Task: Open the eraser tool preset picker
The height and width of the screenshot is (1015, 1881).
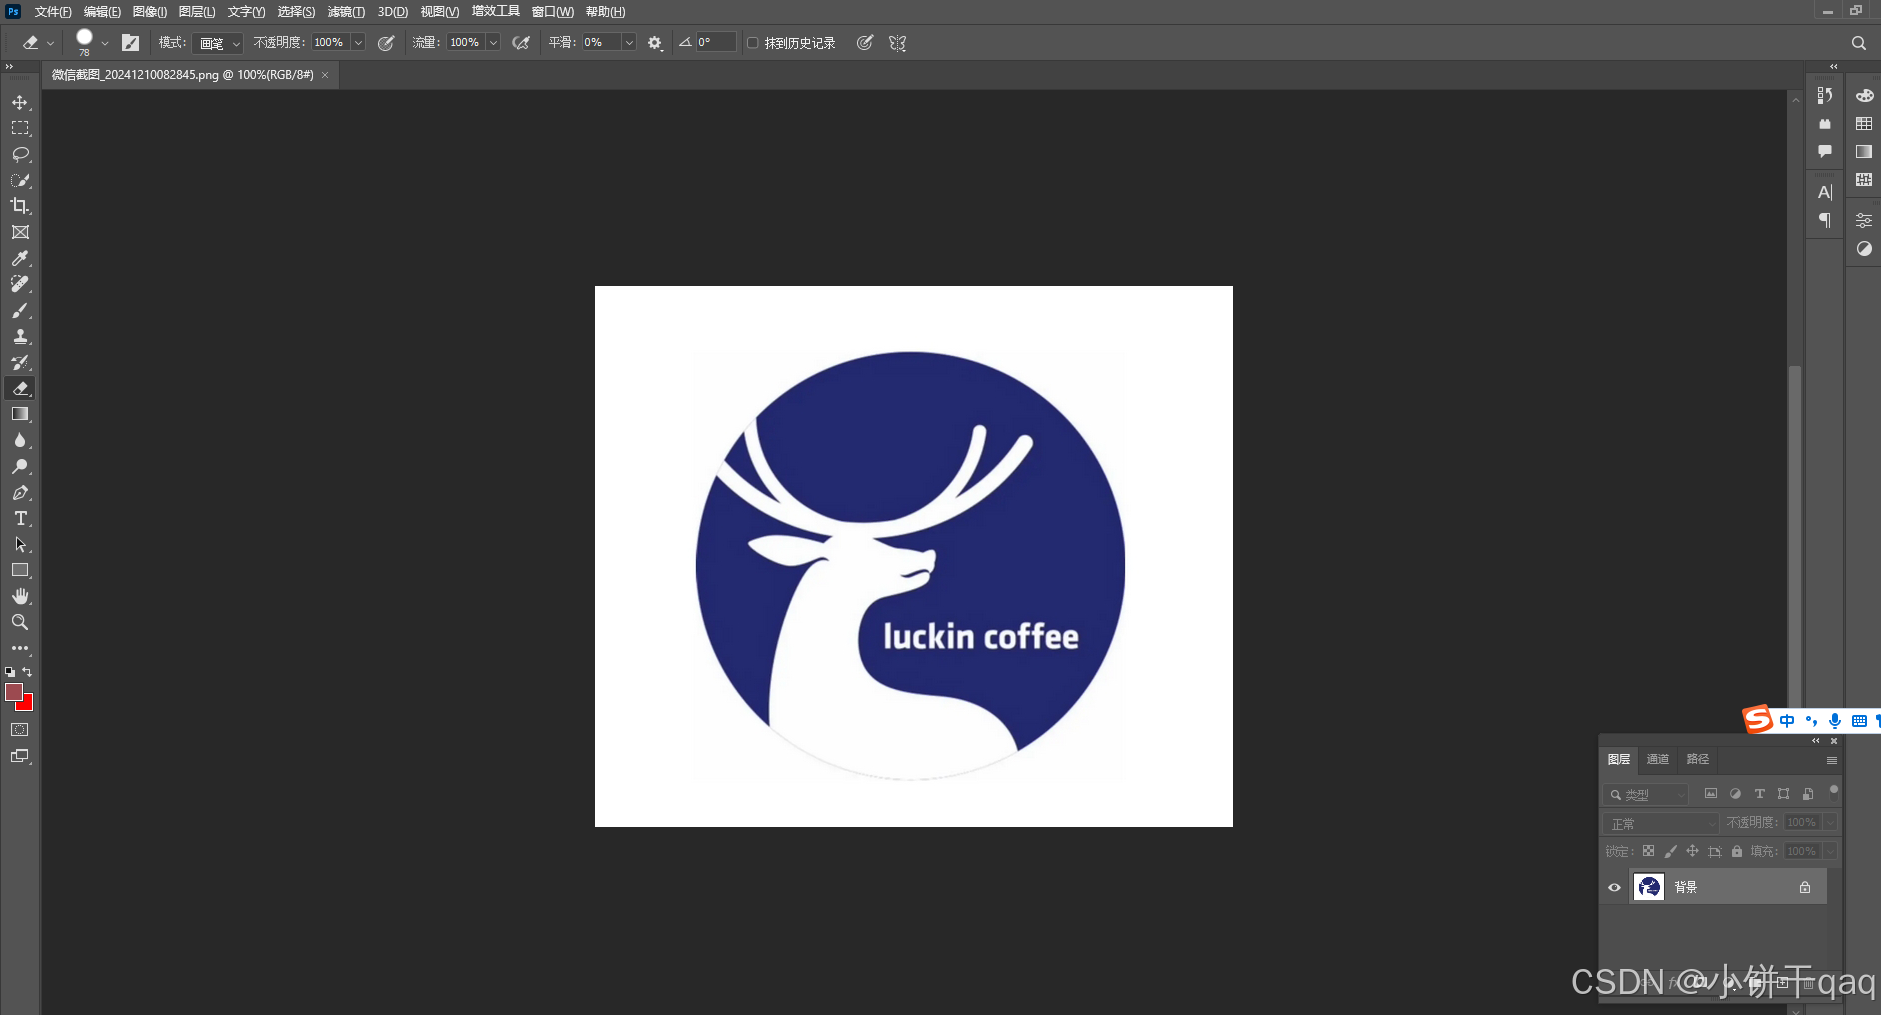Action: click(38, 43)
